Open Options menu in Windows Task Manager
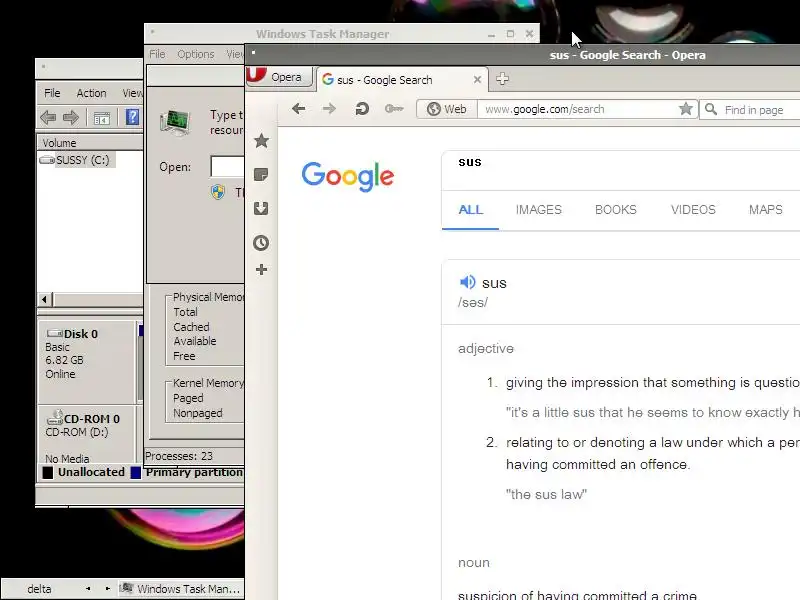This screenshot has height=600, width=800. [x=196, y=54]
